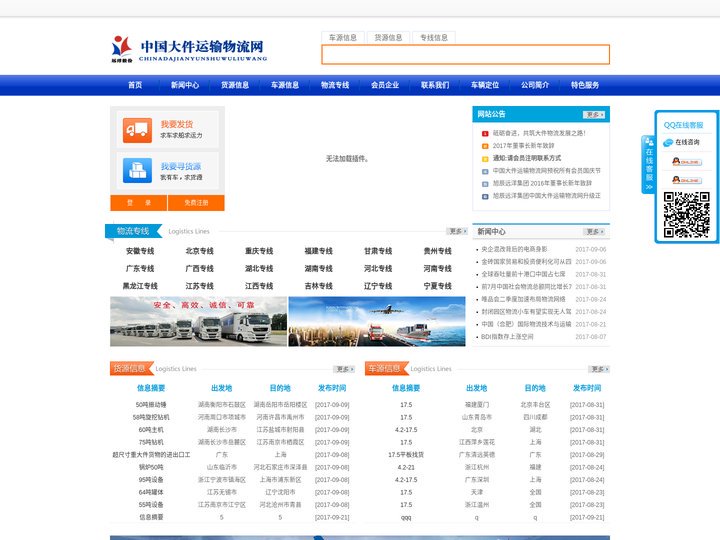Click 更多 in the 新闻中心 panel header
This screenshot has width=720, height=540.
(x=594, y=232)
